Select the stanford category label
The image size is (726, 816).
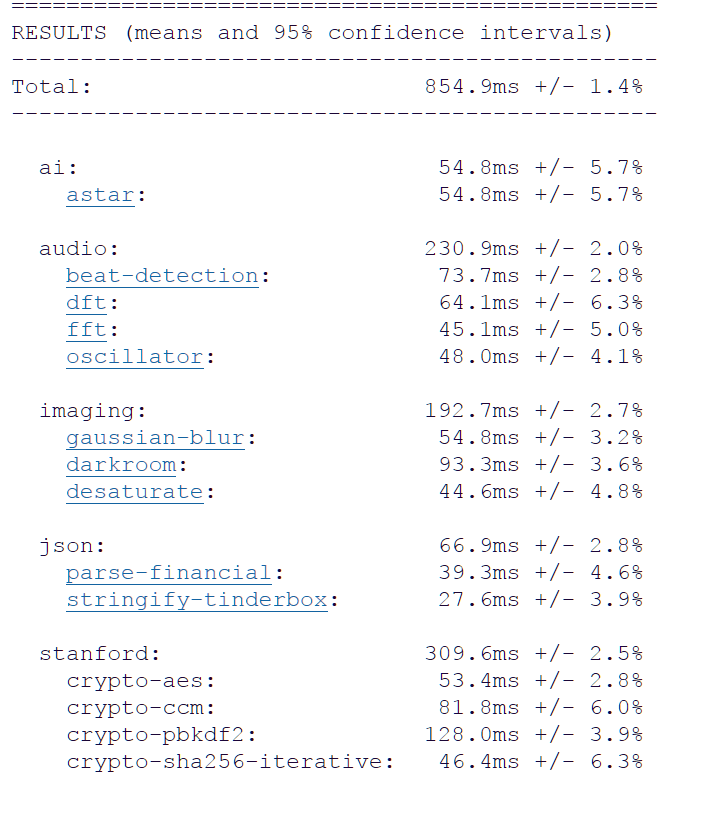[x=96, y=654]
